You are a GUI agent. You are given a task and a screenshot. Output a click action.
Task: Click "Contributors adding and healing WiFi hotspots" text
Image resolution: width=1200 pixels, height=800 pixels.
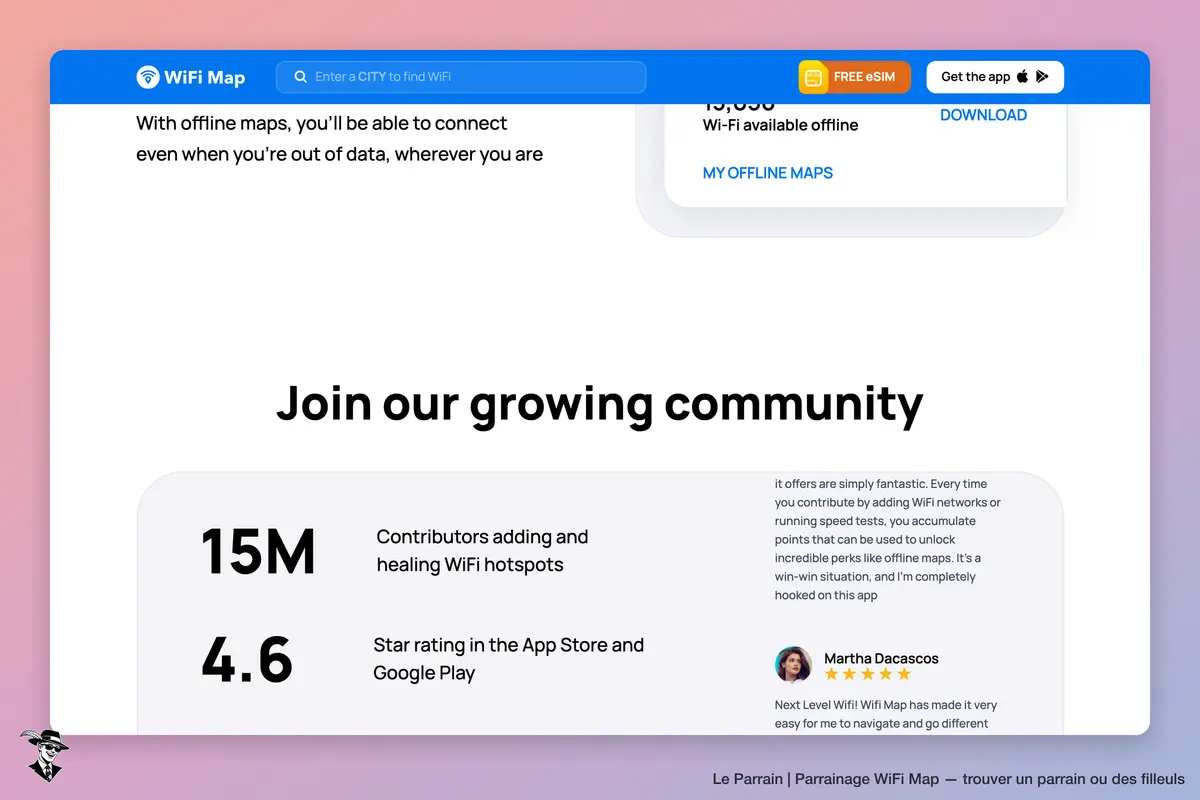483,551
